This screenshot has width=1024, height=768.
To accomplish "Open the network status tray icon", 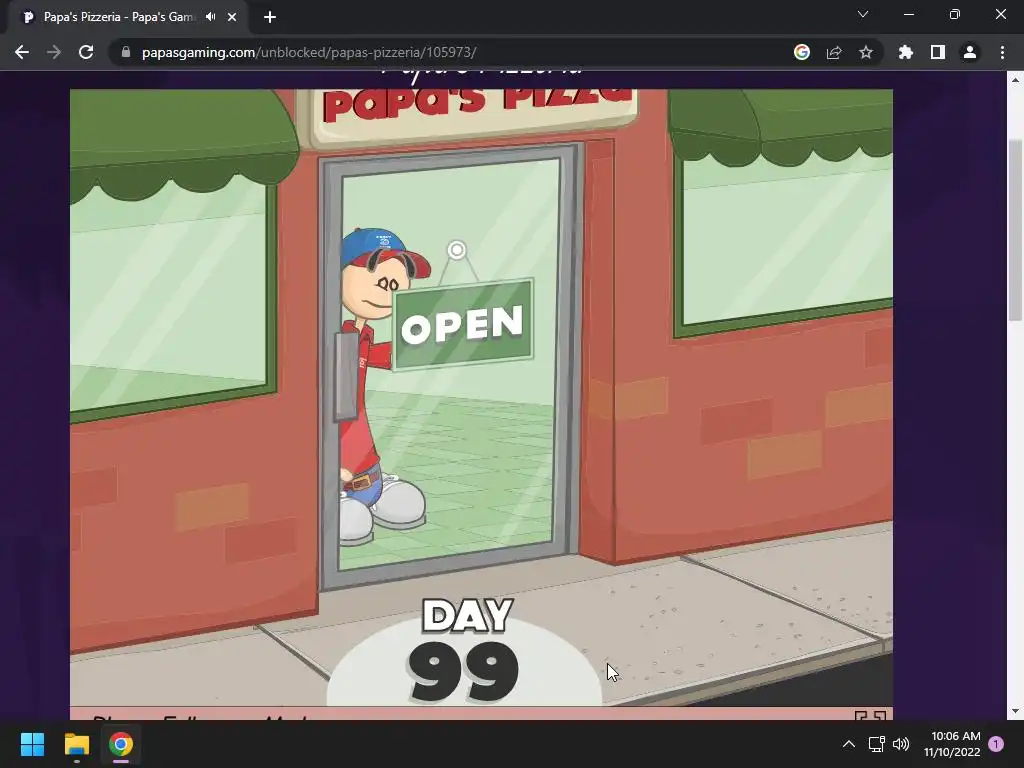I will point(876,744).
